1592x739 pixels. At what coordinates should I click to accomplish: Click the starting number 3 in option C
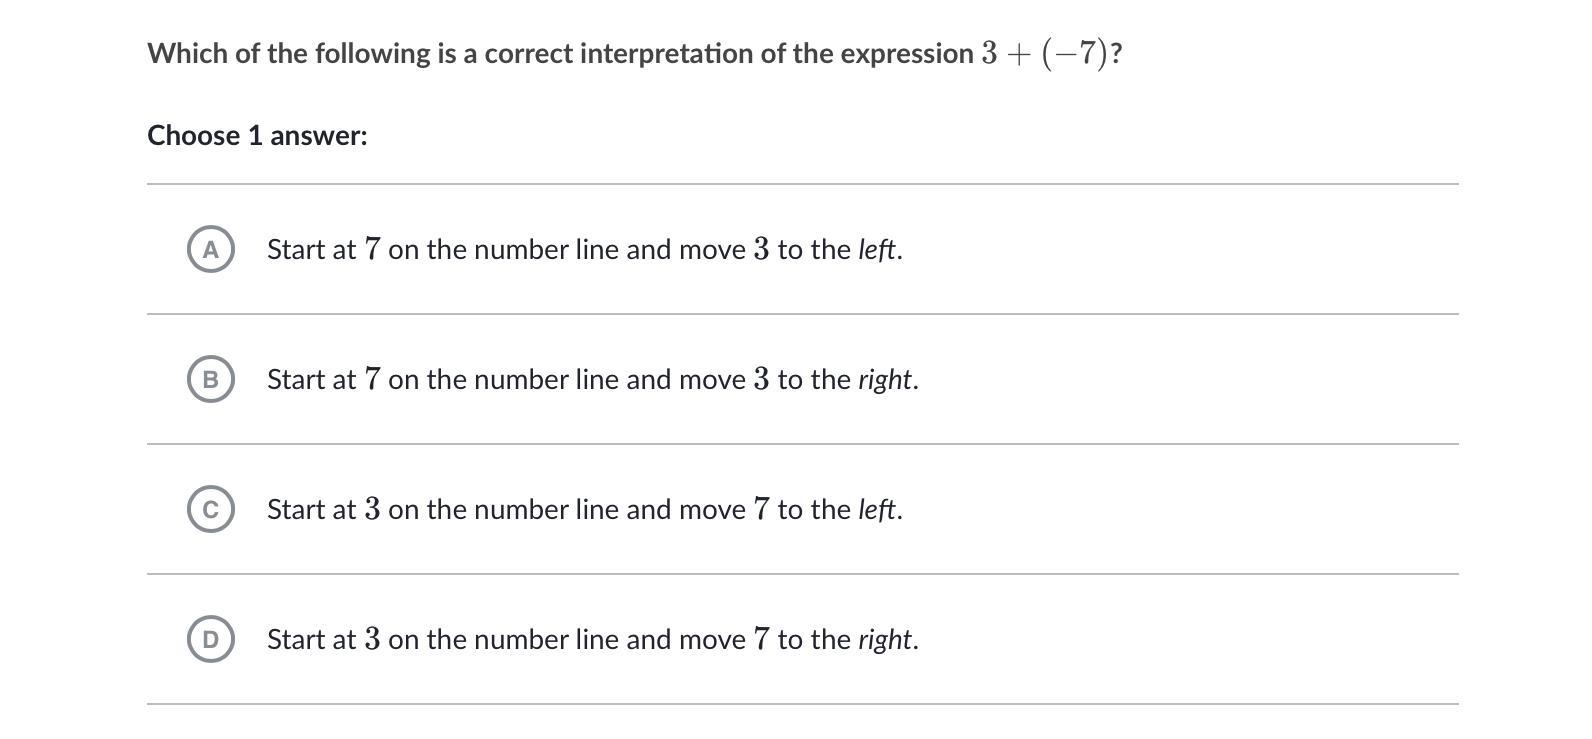point(372,509)
